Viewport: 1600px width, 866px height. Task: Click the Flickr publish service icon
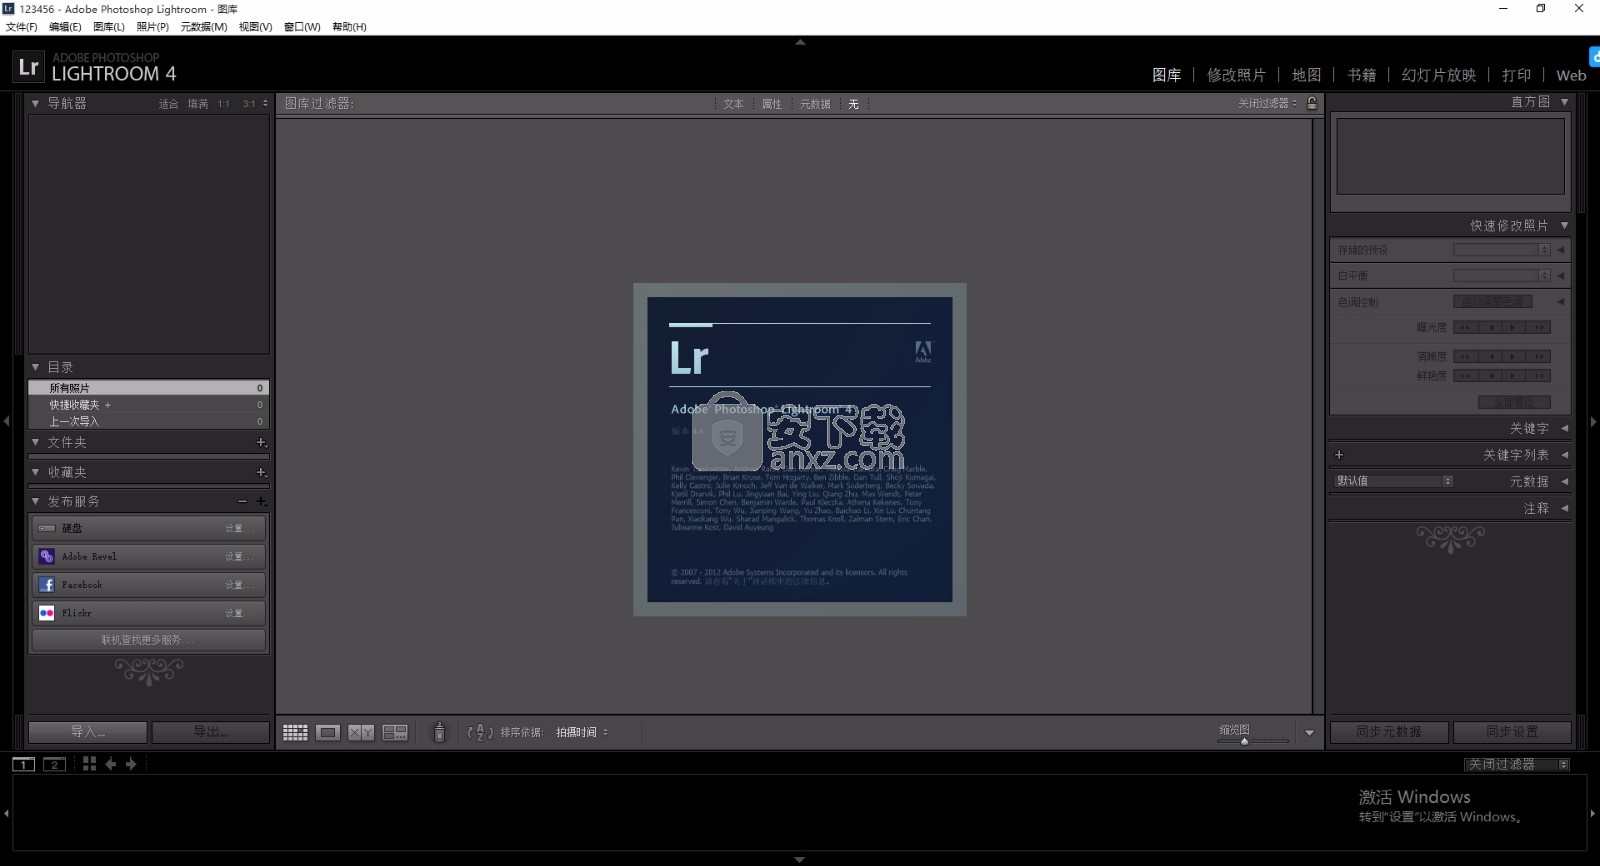click(x=47, y=613)
